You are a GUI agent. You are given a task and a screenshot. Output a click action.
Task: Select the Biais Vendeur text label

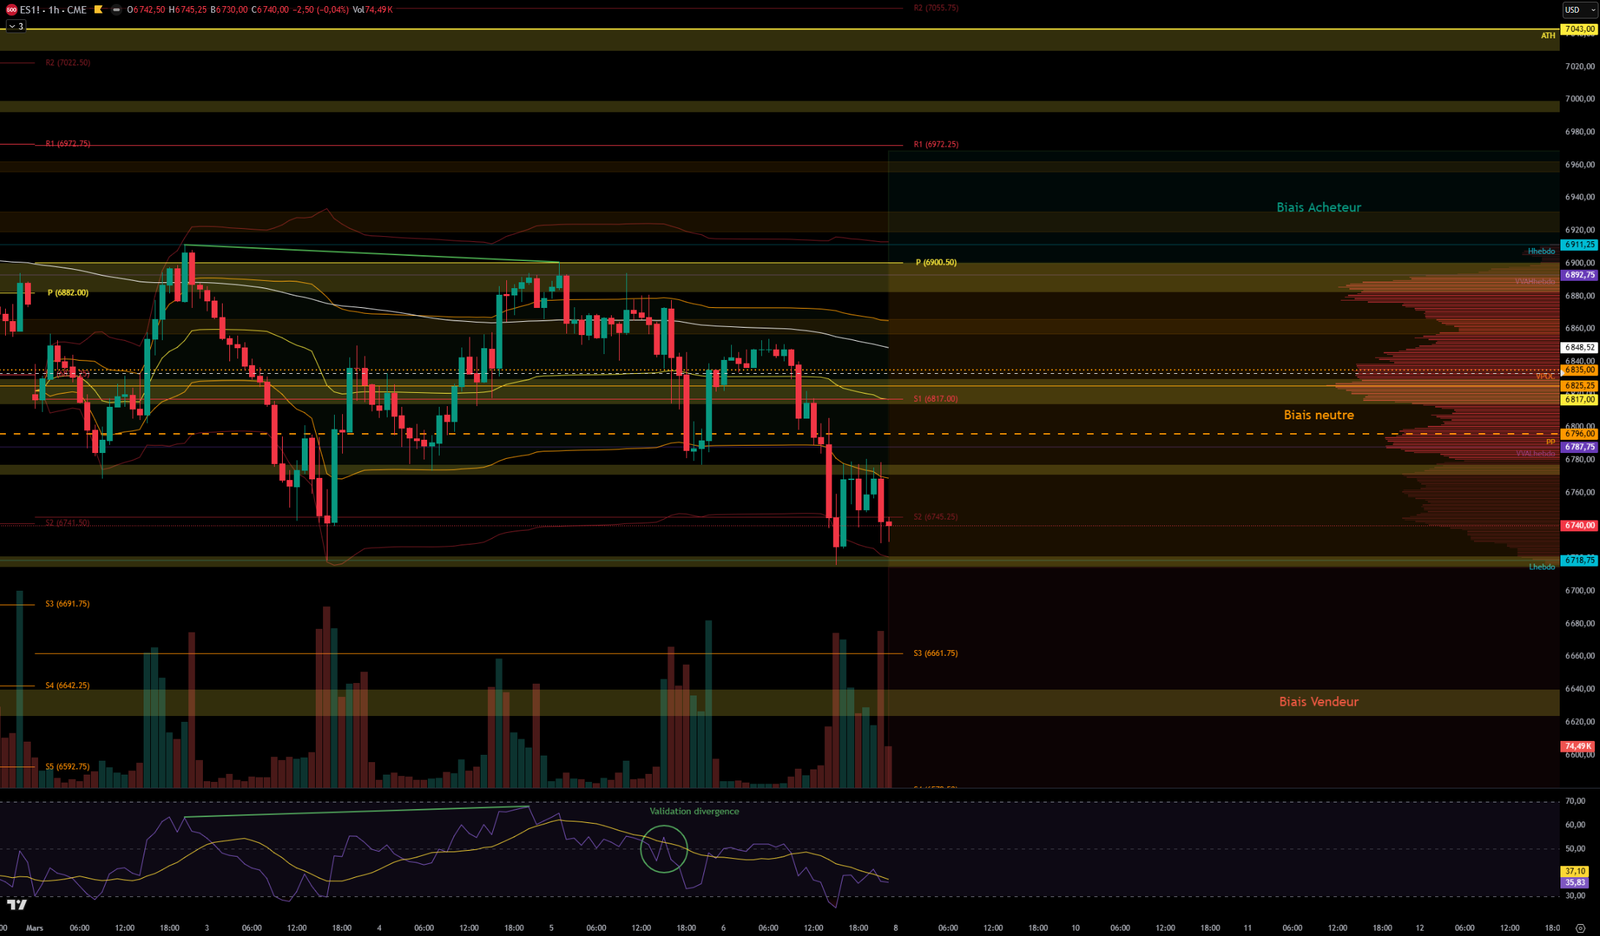[1318, 702]
